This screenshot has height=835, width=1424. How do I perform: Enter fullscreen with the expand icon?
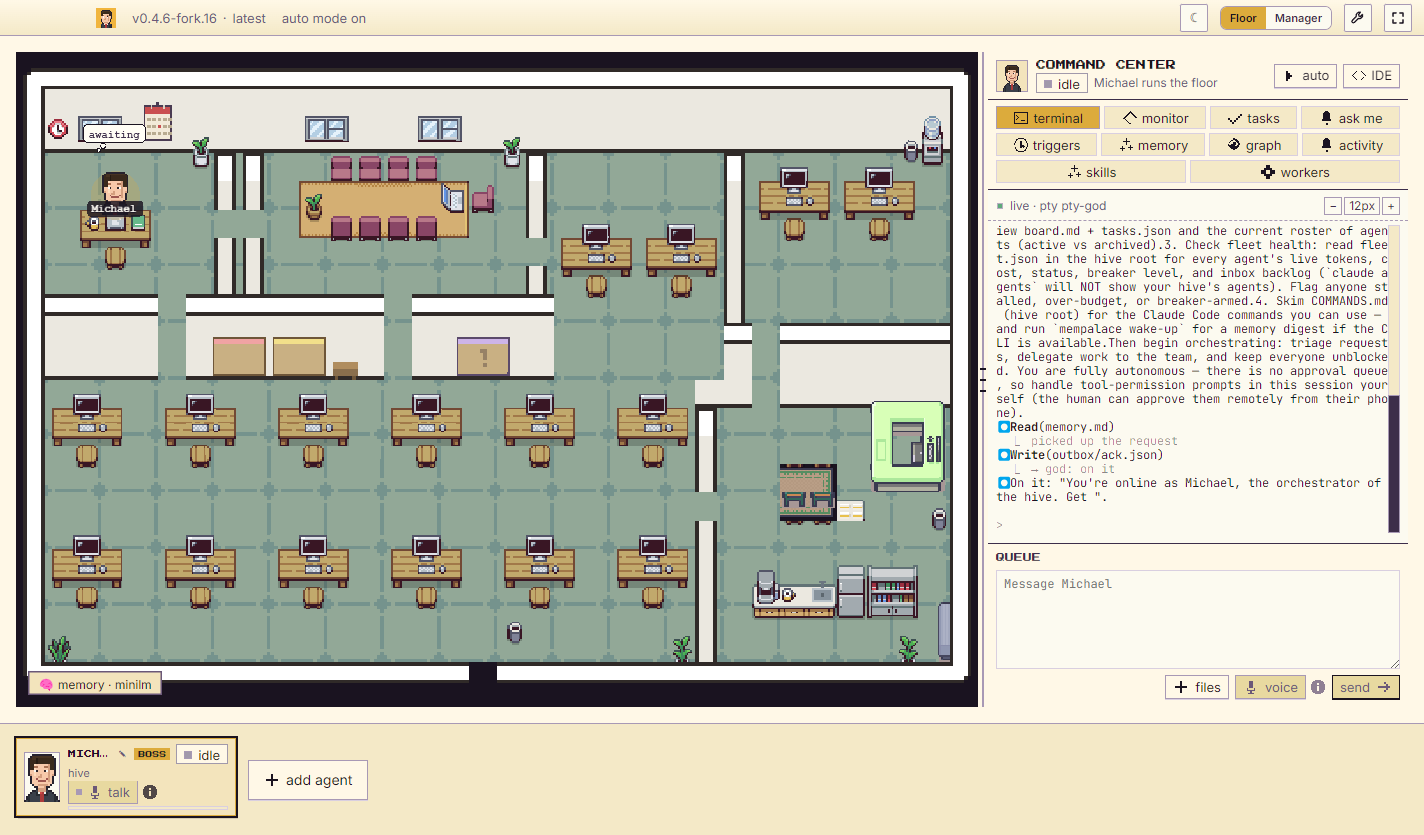1397,18
